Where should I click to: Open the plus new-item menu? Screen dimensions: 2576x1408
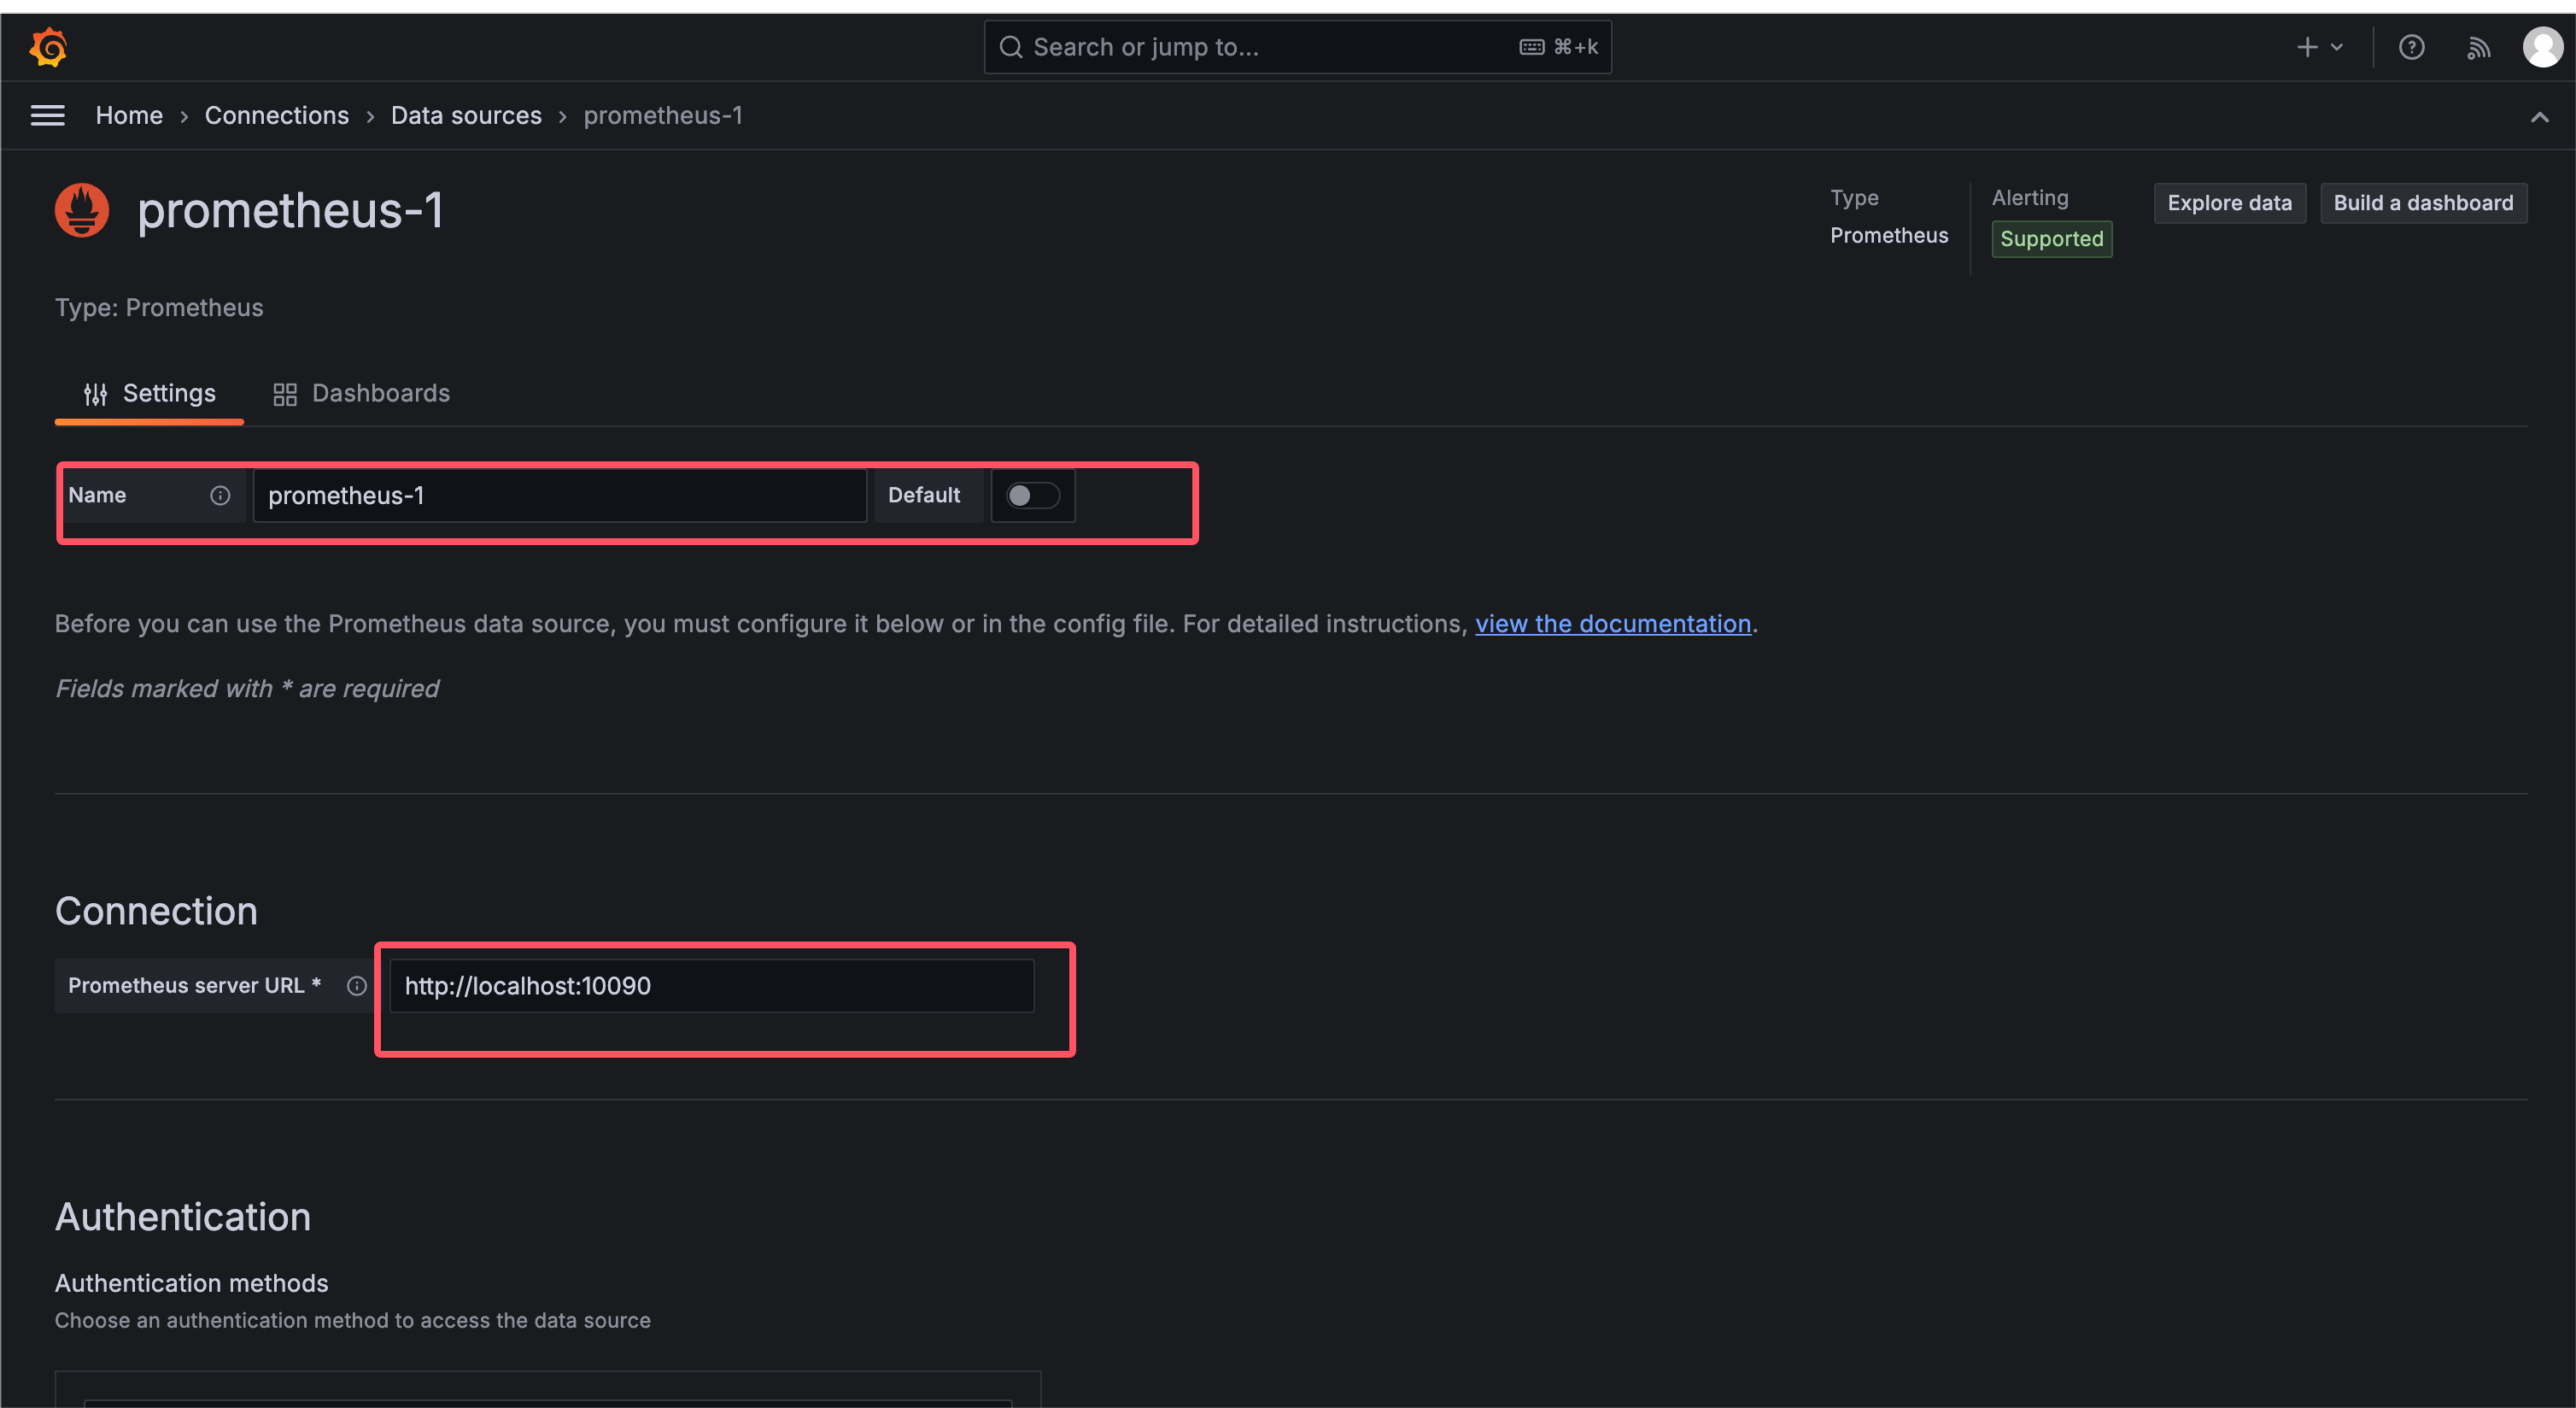2320,47
